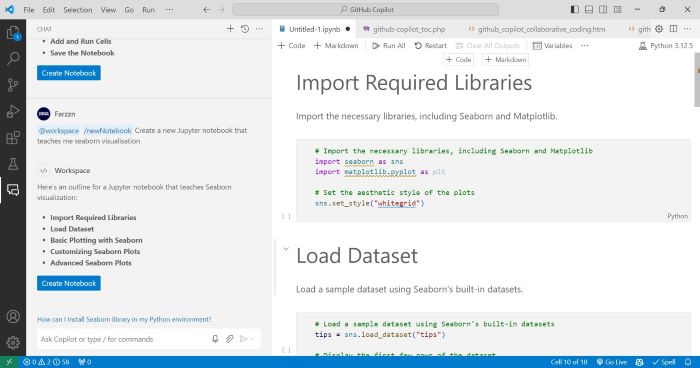700x368 pixels.
Task: Open the Edit menu
Action: [x=49, y=9]
